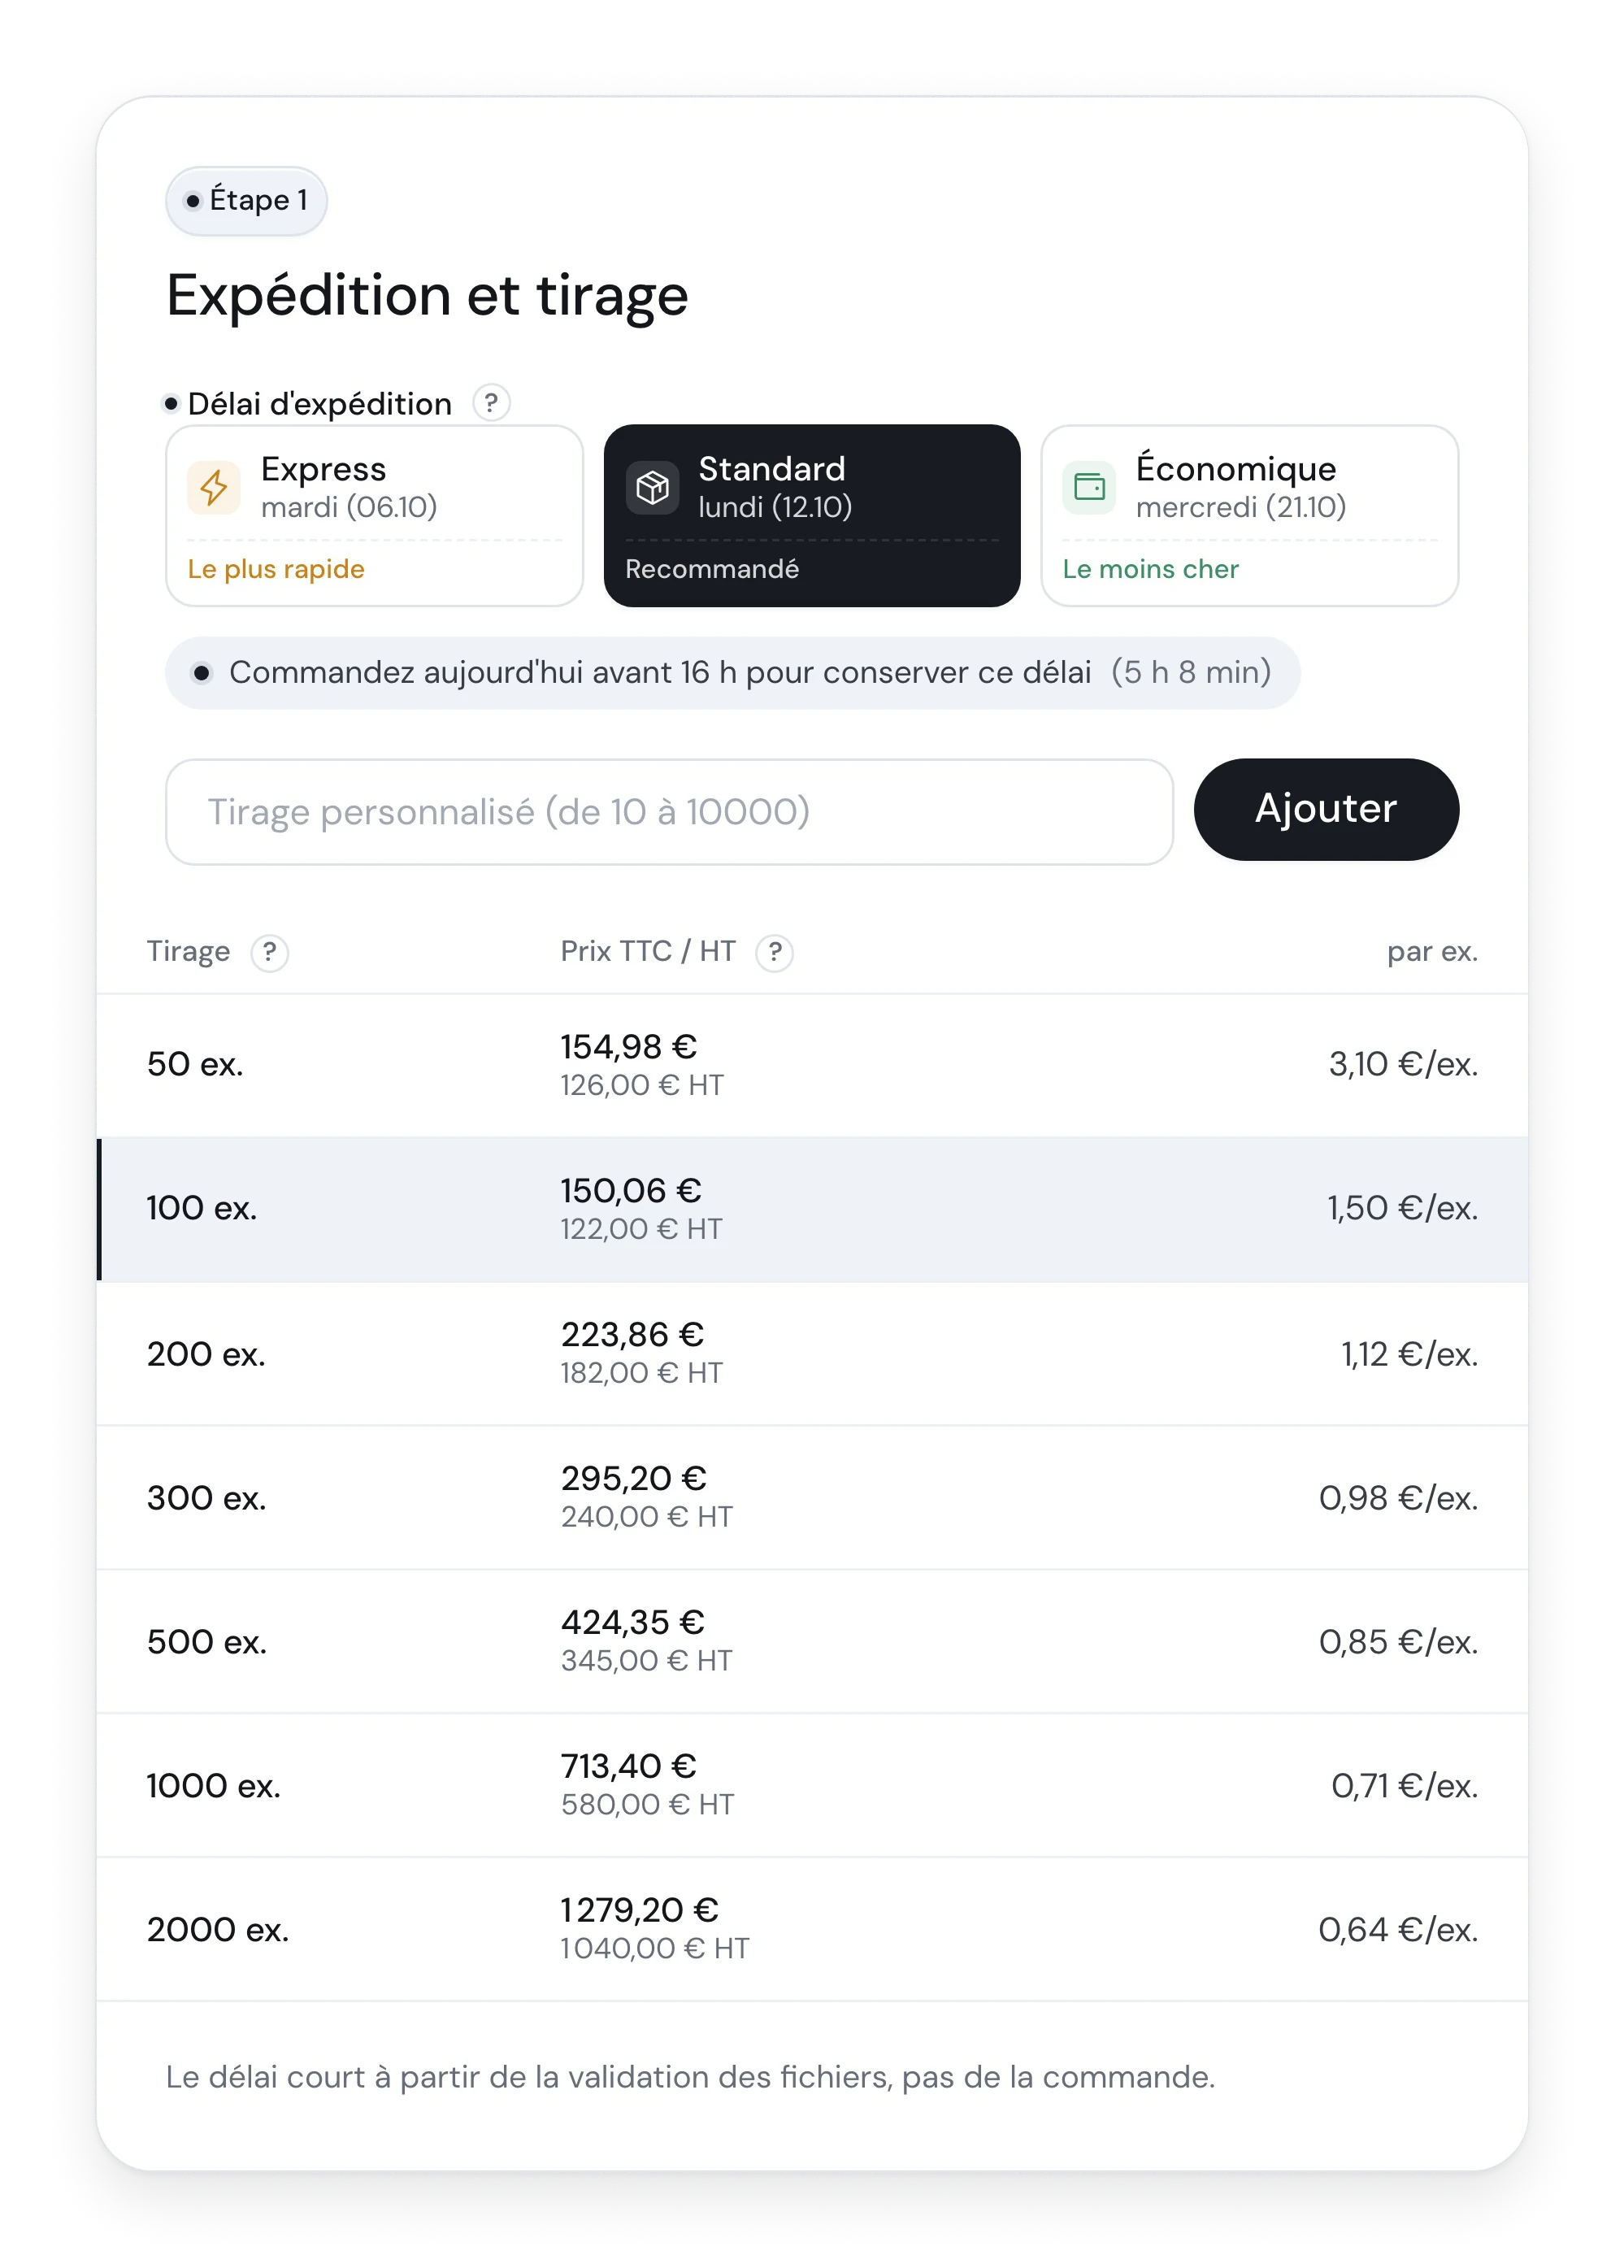Image resolution: width=1624 pixels, height=2268 pixels.
Task: Click the order-before-16h deadline notice
Action: [733, 673]
